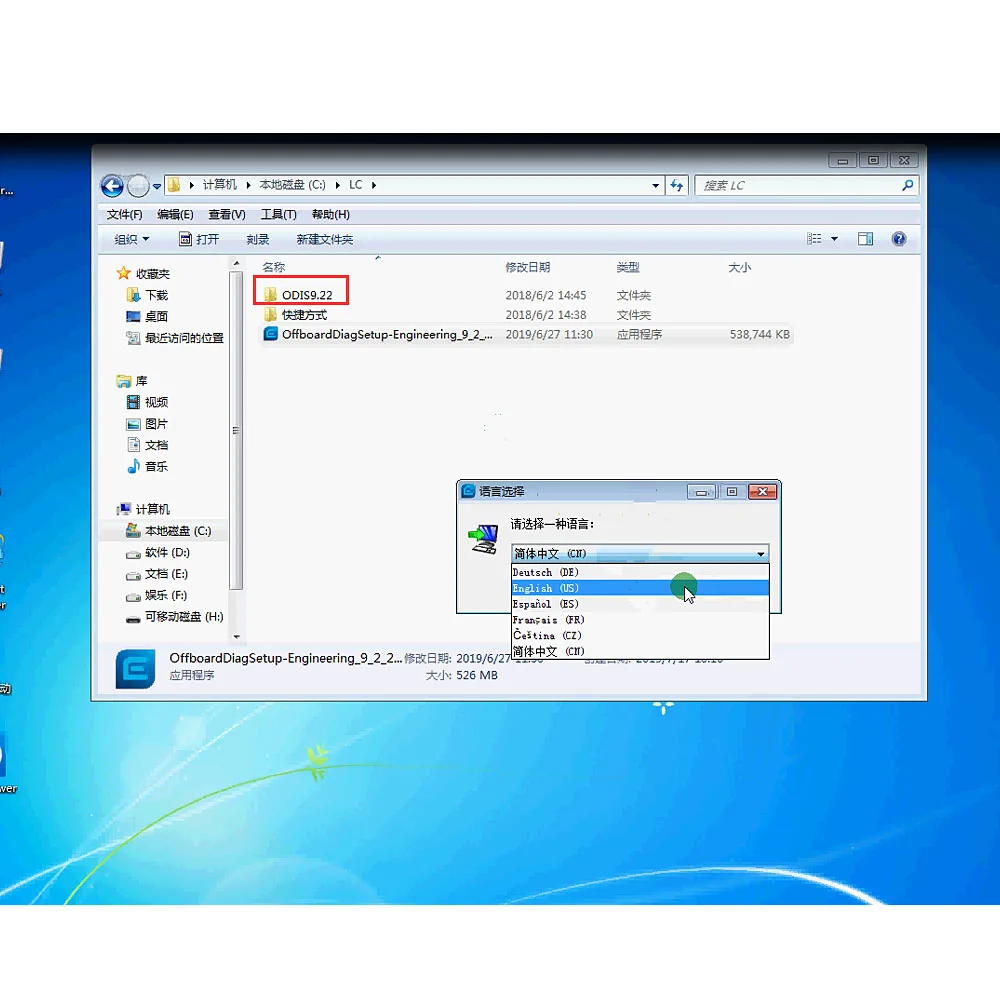Select the 快捷方式 folder
Image resolution: width=1000 pixels, height=1000 pixels.
[x=295, y=315]
